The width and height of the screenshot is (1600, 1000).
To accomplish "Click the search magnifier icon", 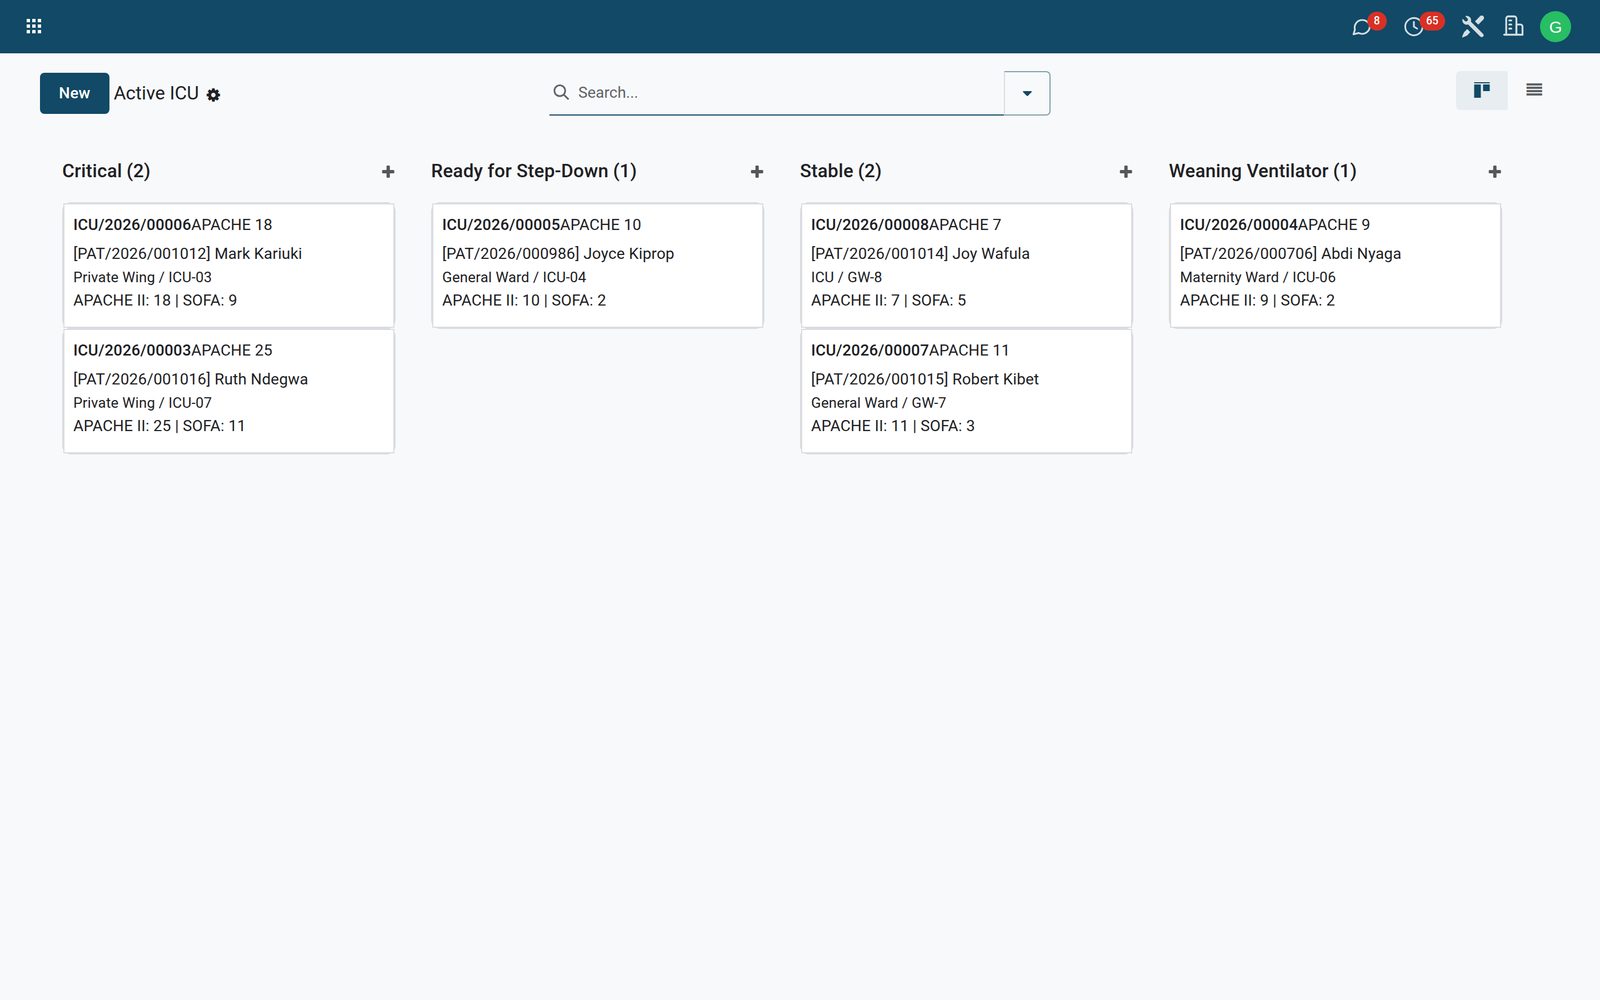I will click(x=561, y=92).
